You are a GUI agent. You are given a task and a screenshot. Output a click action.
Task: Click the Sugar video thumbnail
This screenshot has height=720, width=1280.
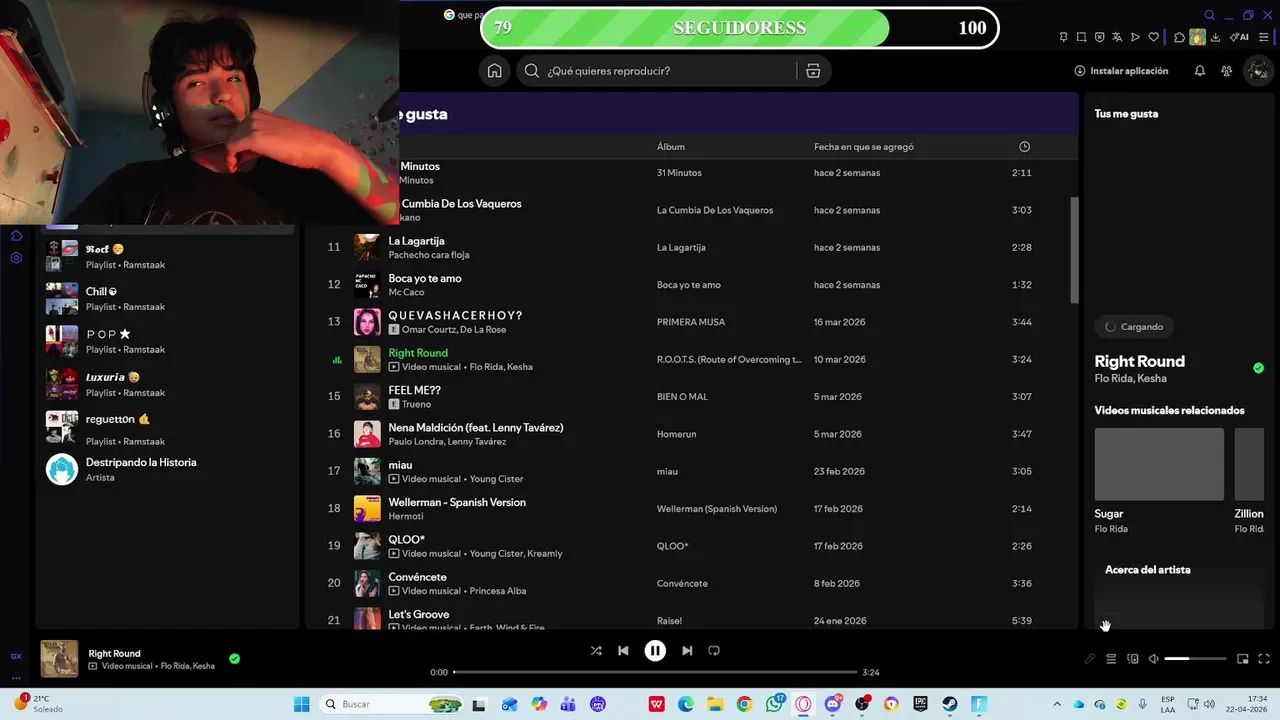[x=1159, y=464]
